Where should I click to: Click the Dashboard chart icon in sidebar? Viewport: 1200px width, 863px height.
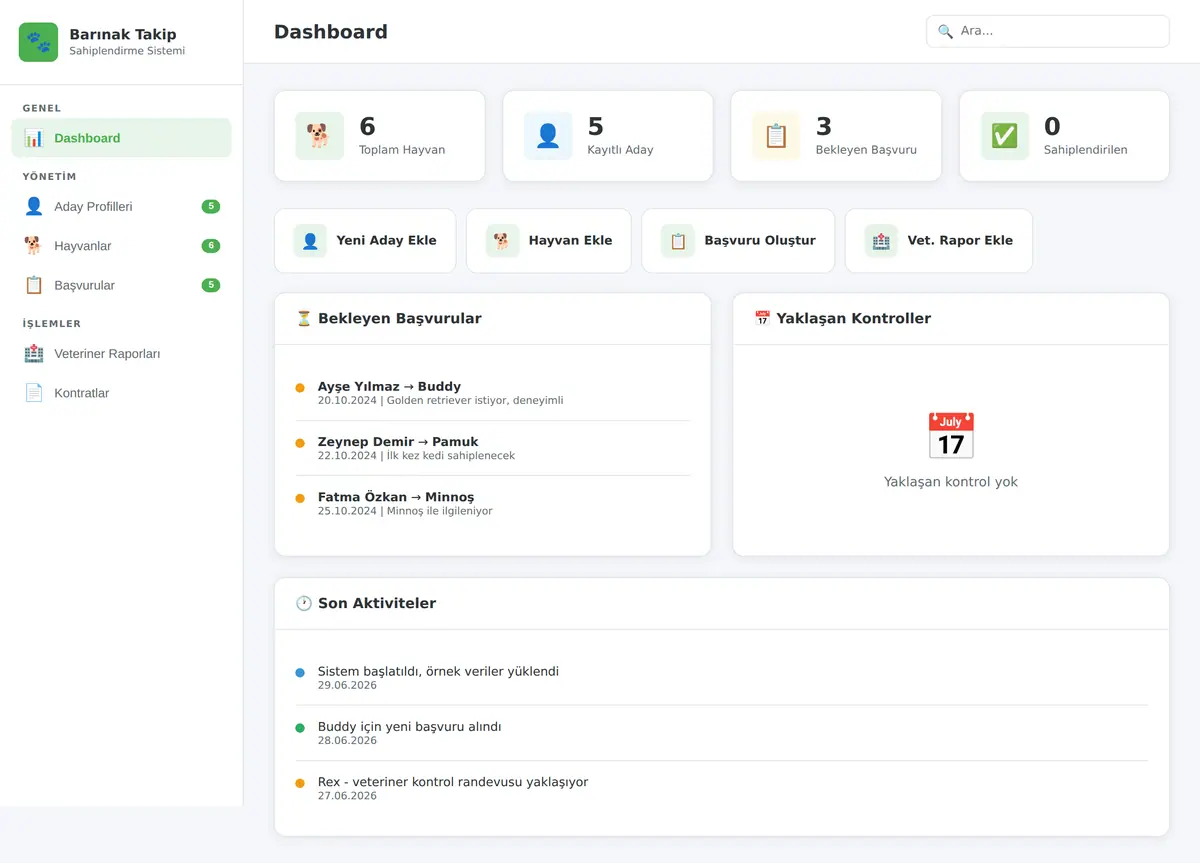coord(34,138)
